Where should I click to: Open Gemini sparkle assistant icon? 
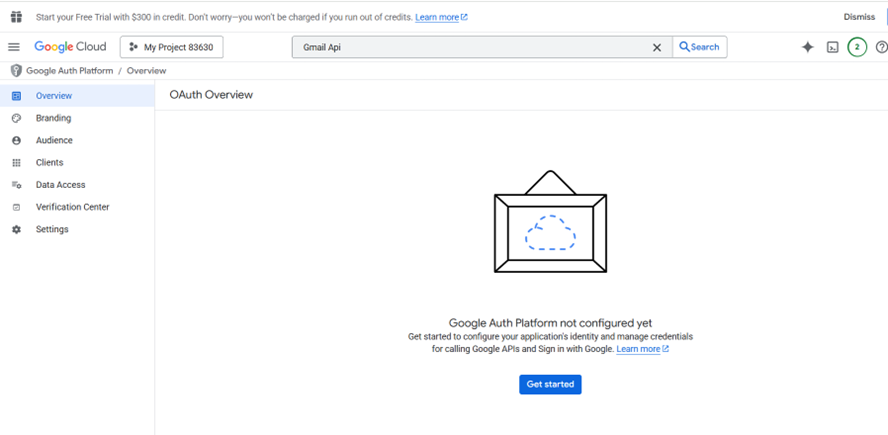808,48
